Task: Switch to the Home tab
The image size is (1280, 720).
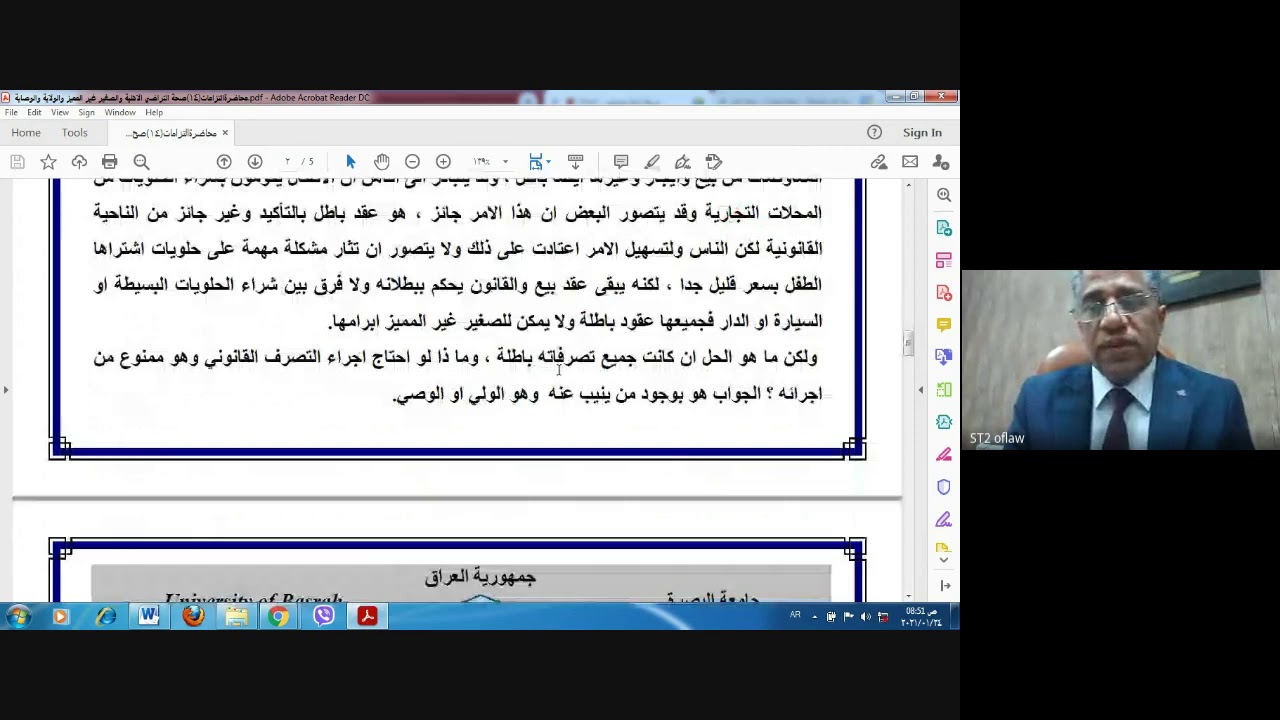Action: (x=26, y=133)
